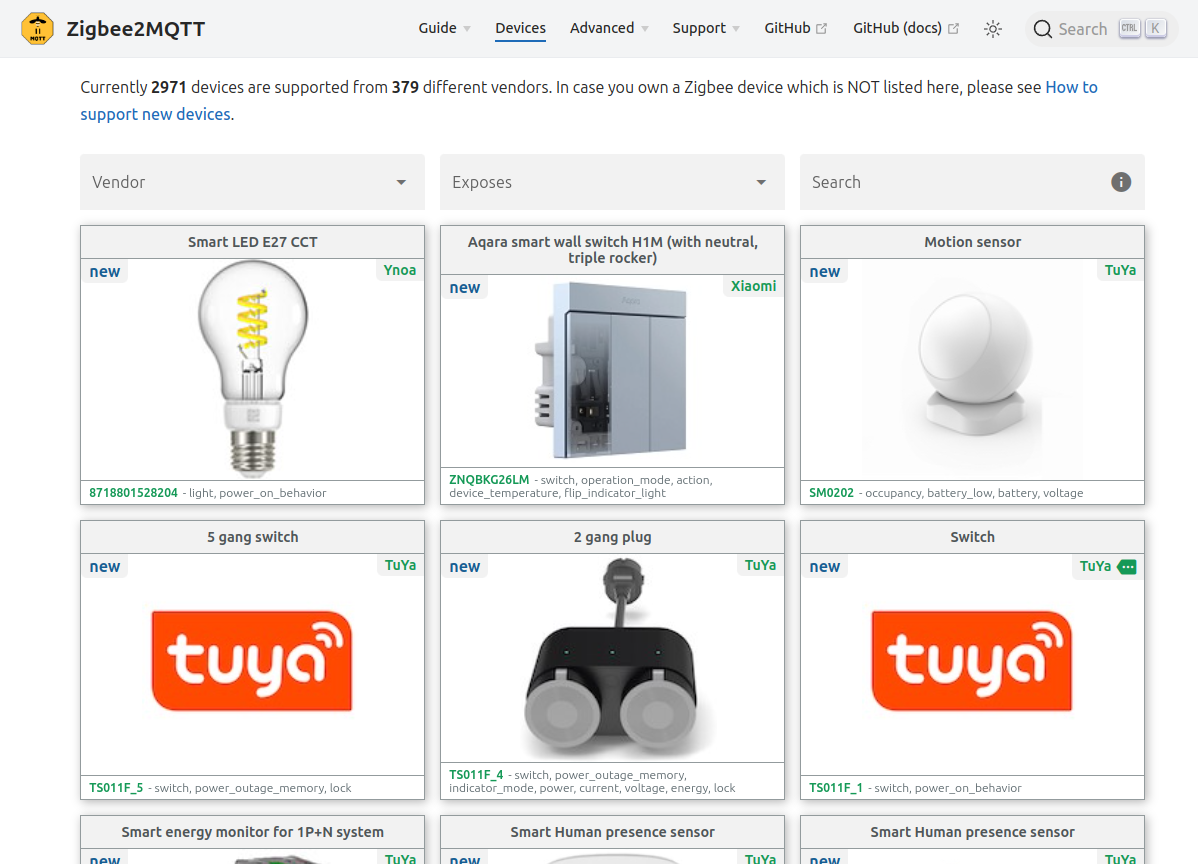Click the TuYa vendor label on 2 gang plug card
1198x864 pixels.
[x=760, y=565]
